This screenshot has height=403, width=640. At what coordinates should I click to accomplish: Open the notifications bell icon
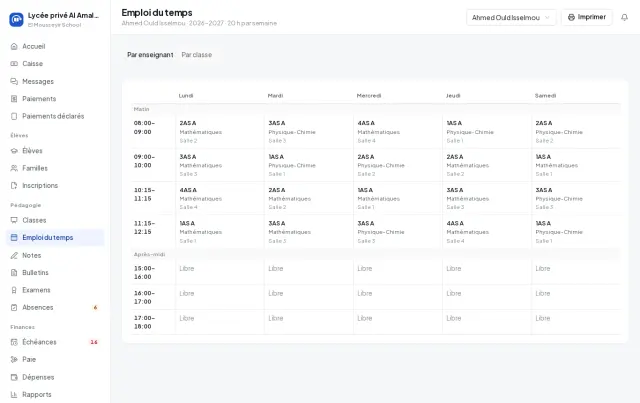pyautogui.click(x=624, y=17)
